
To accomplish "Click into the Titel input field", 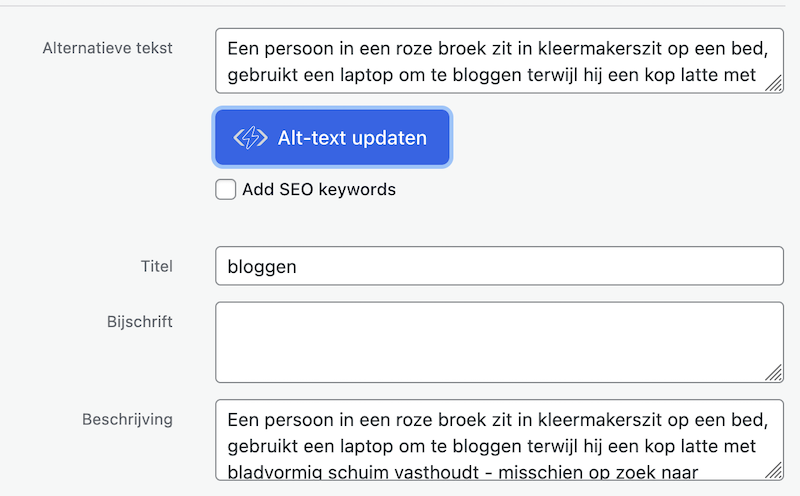I will [498, 266].
